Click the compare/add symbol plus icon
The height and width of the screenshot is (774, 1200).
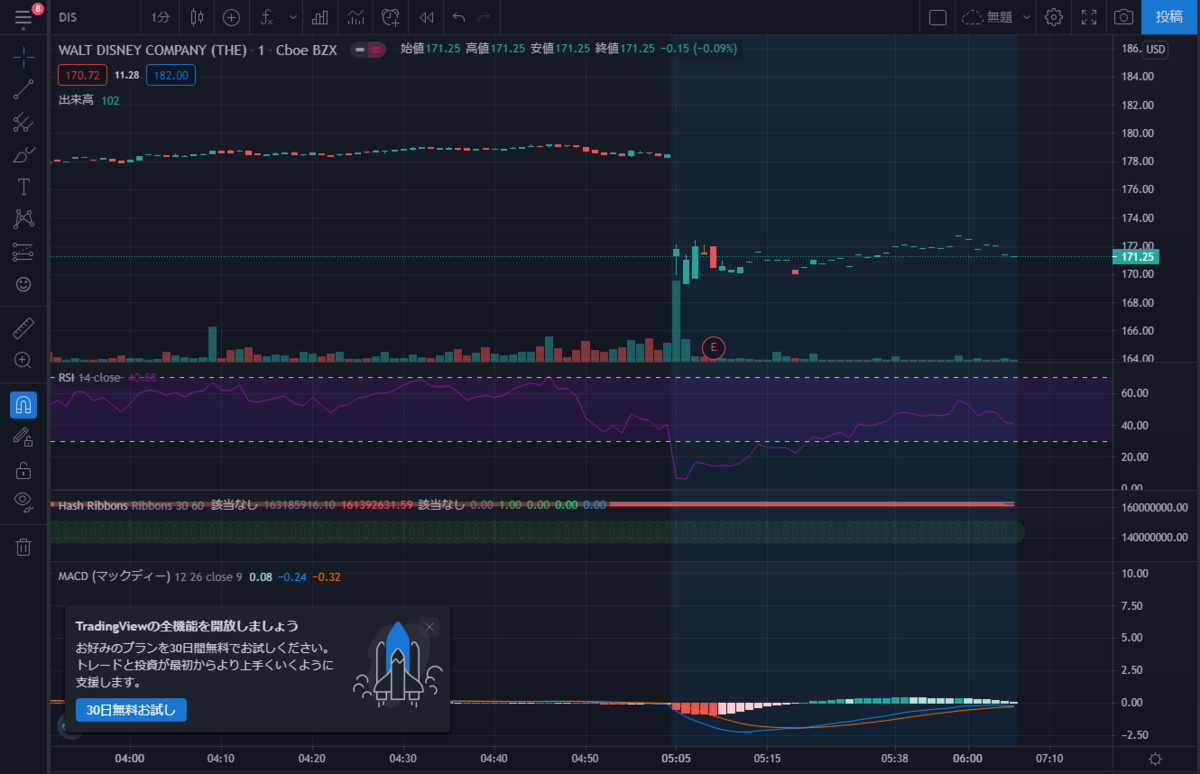[231, 17]
